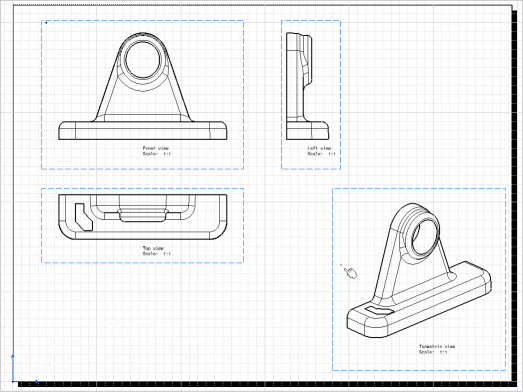523x392 pixels.
Task: Click the base plate in the Front view
Action: 143,130
